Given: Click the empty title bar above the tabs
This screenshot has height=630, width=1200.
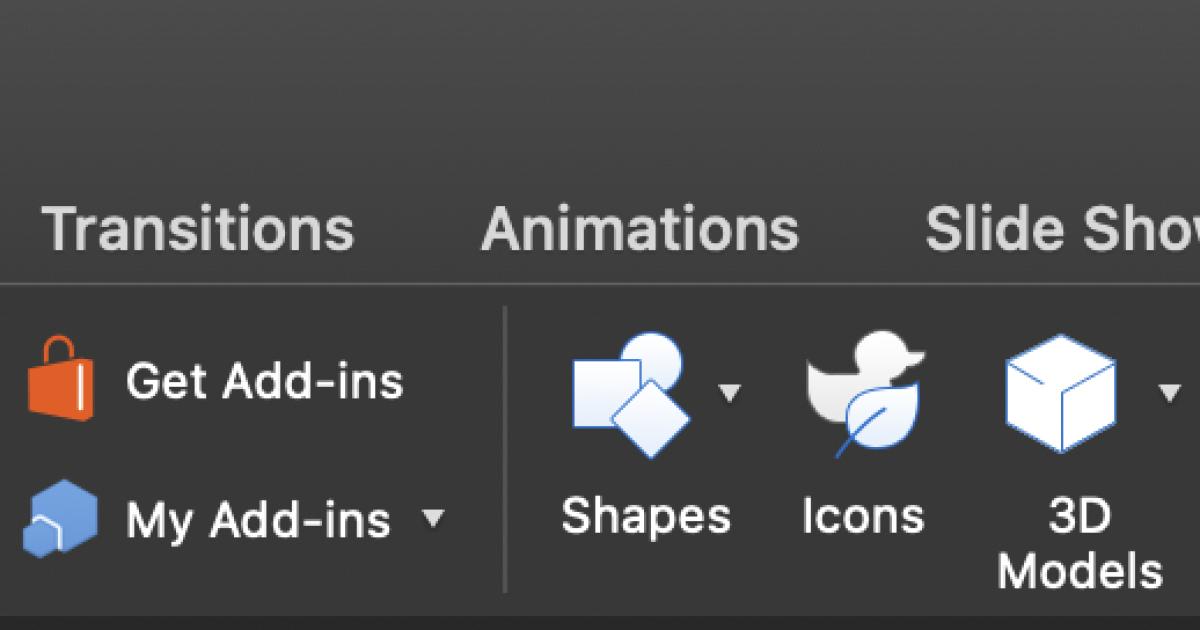Looking at the screenshot, I should coord(600,80).
